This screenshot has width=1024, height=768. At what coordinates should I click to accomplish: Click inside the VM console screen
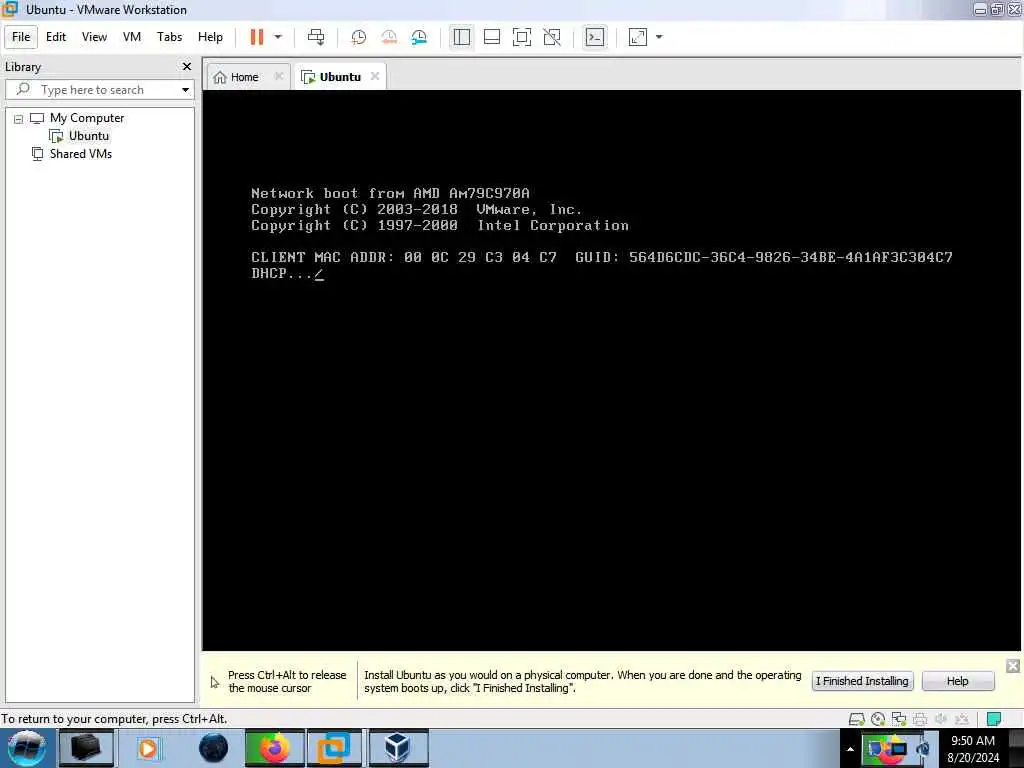[612, 370]
